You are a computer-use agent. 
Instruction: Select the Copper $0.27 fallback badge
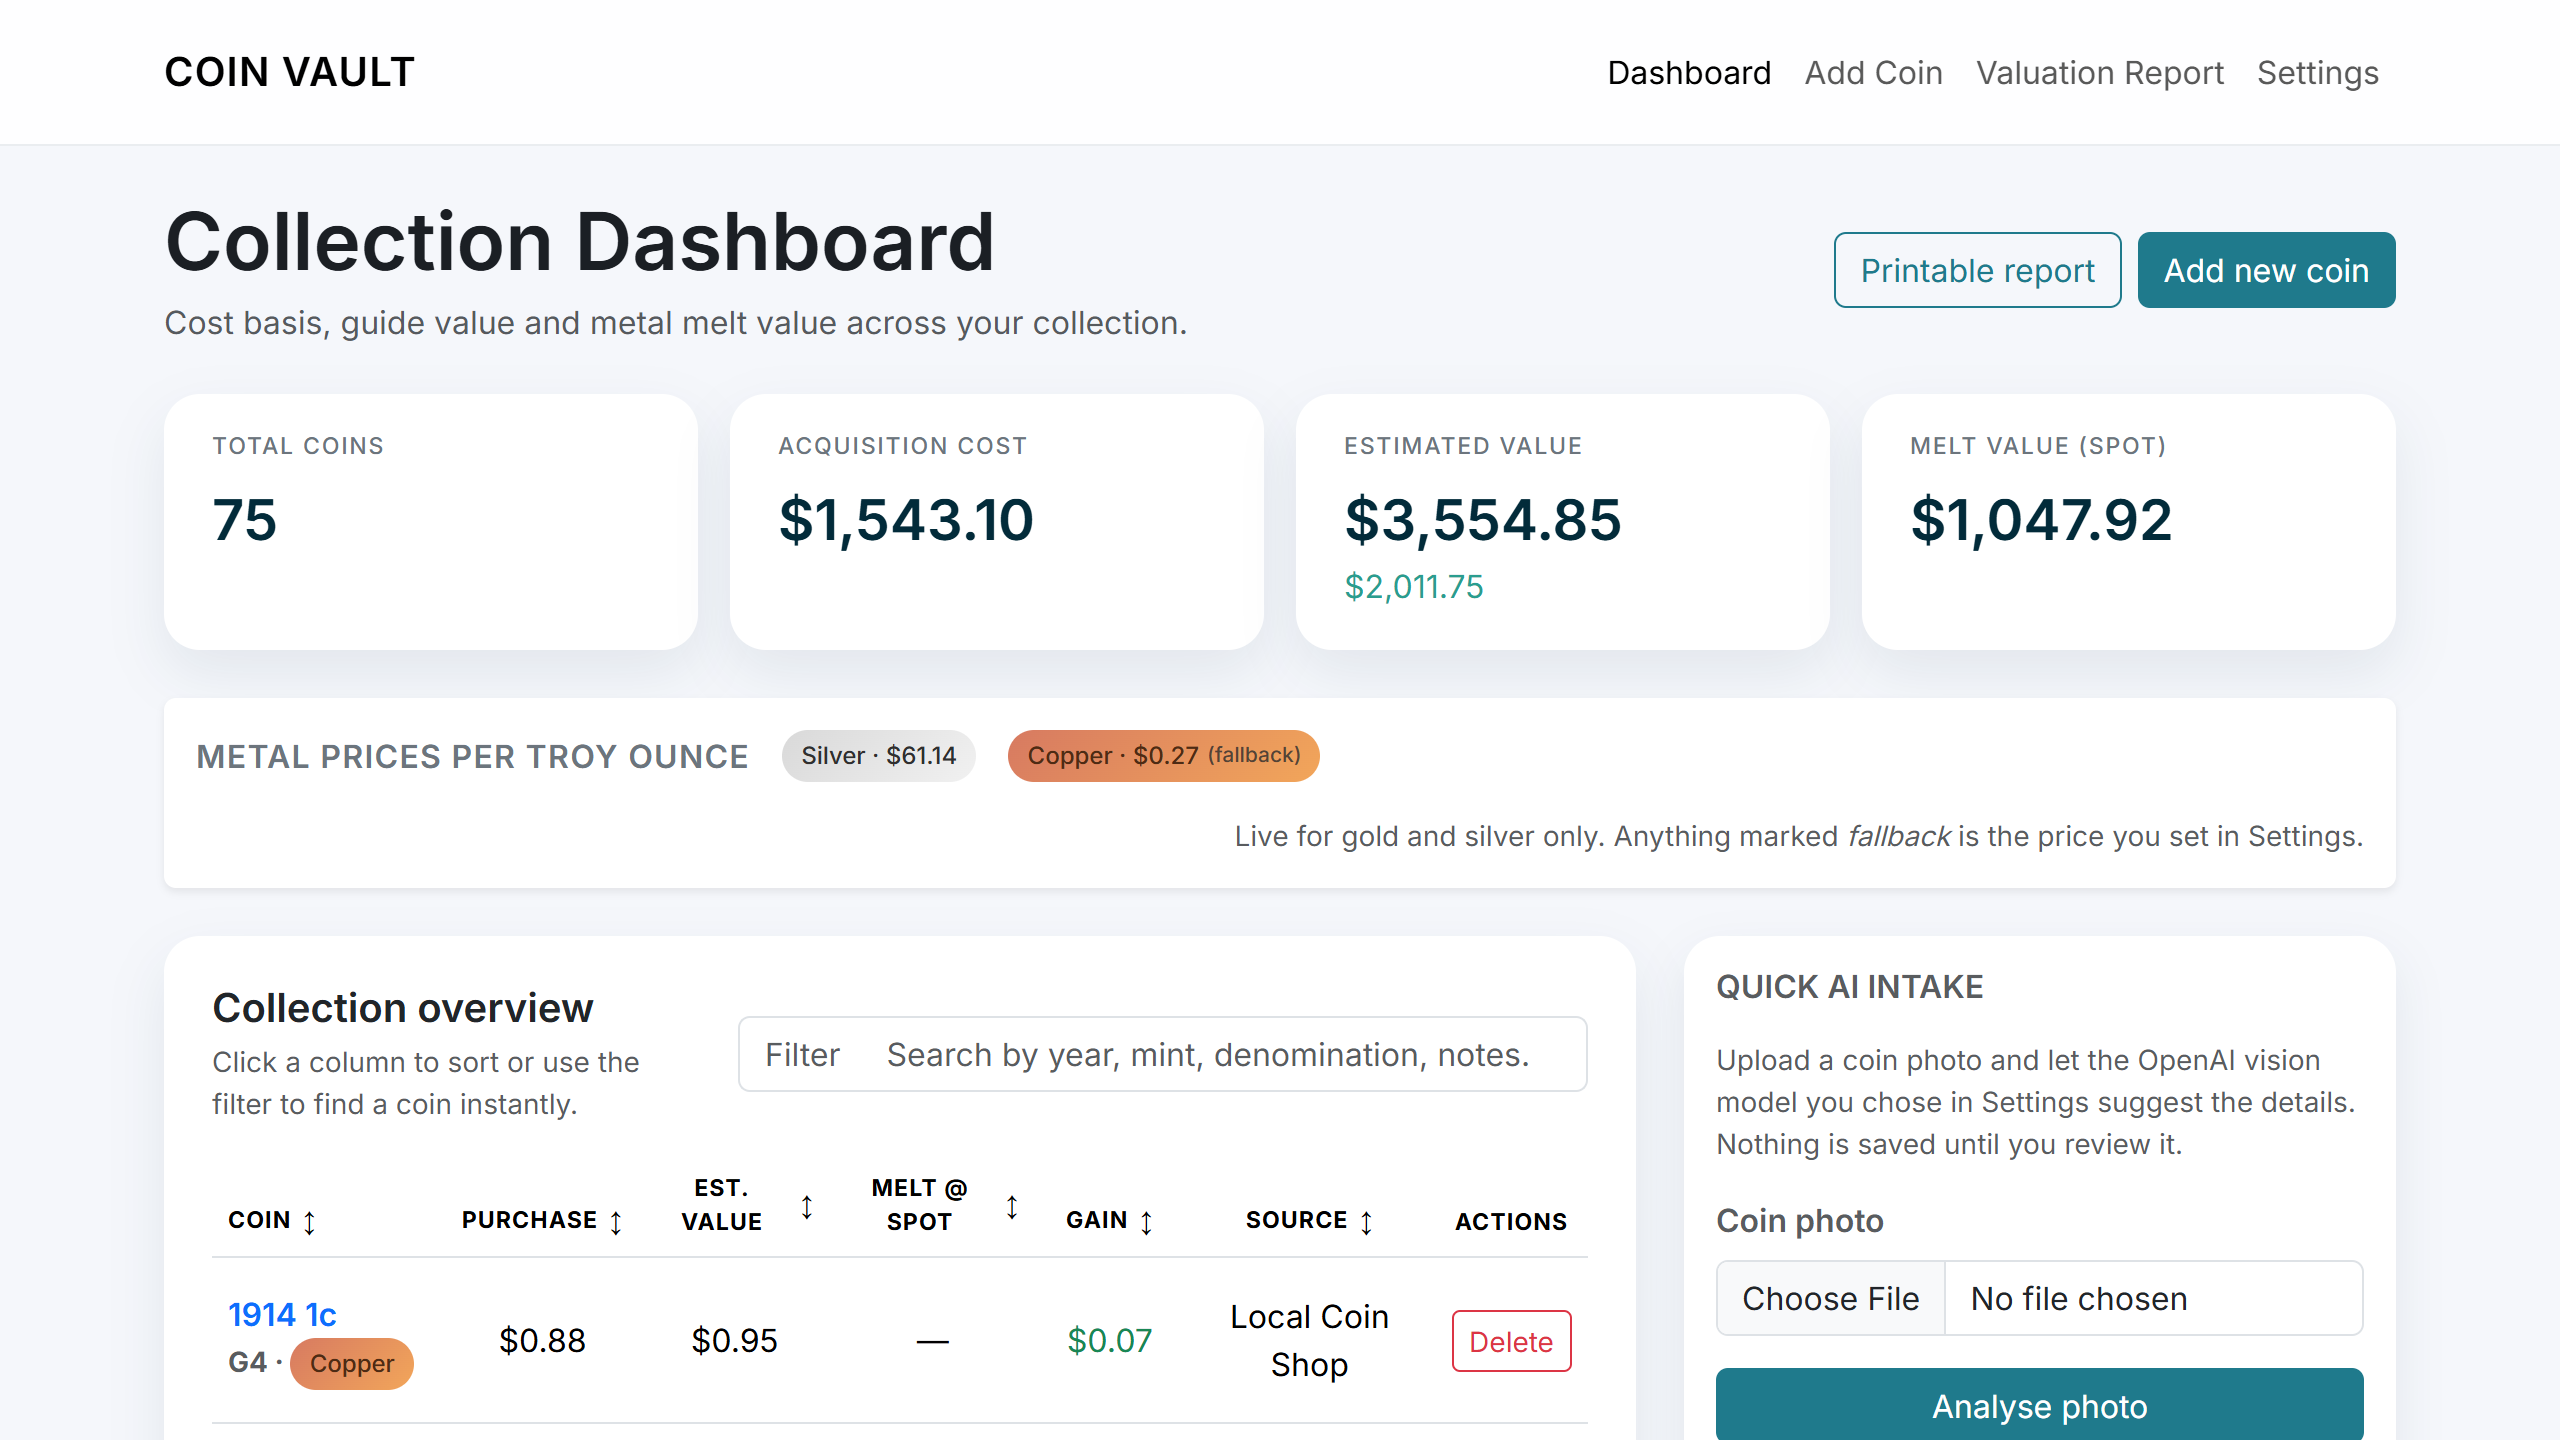coord(1163,756)
